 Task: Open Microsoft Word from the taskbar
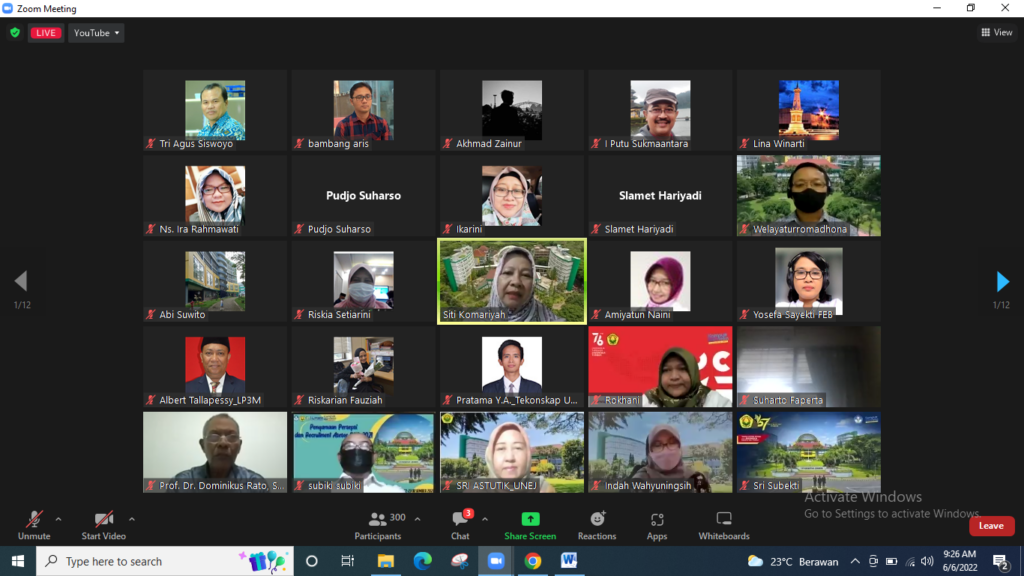(x=569, y=561)
